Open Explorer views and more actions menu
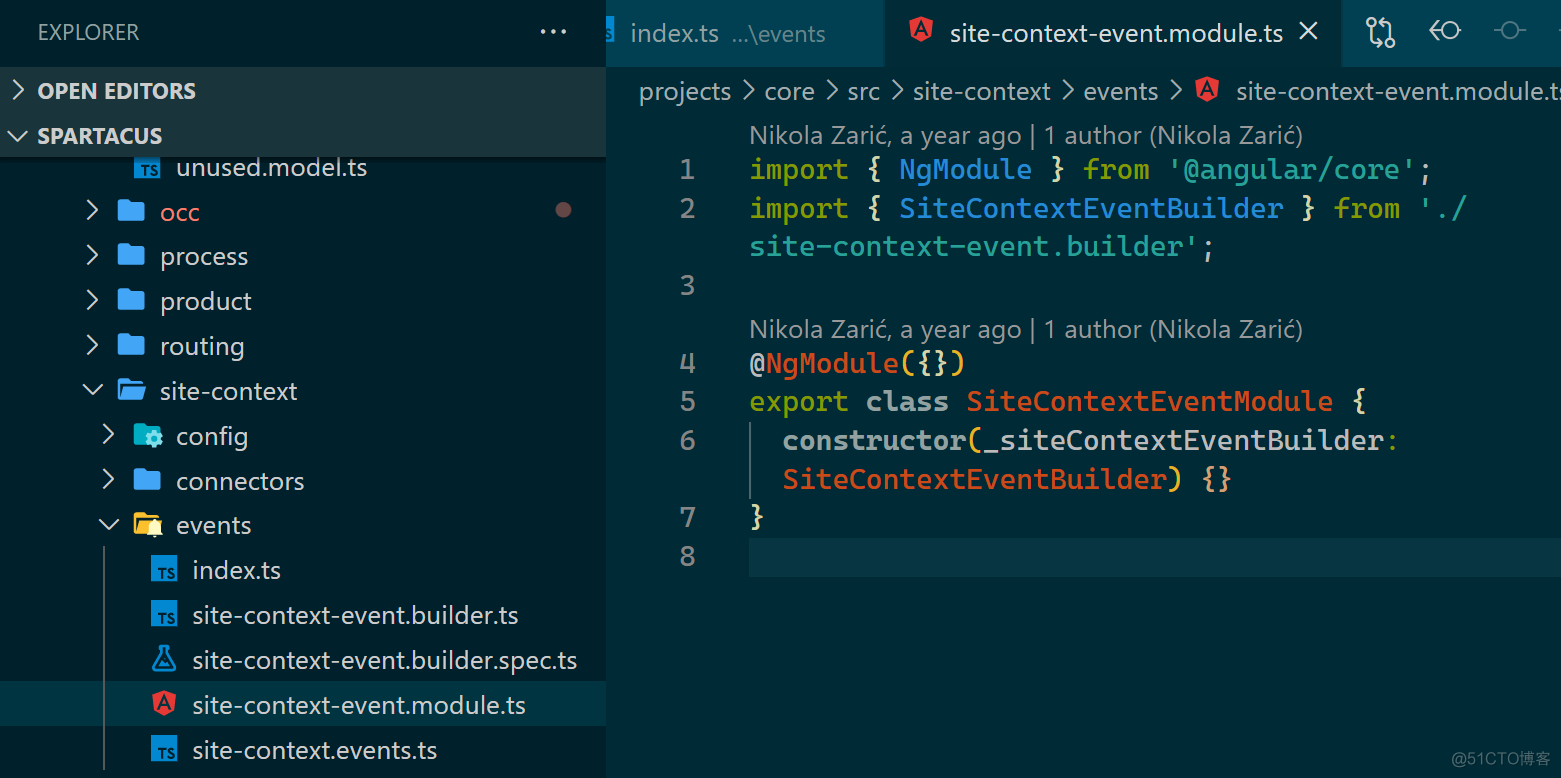The image size is (1561, 778). tap(553, 33)
